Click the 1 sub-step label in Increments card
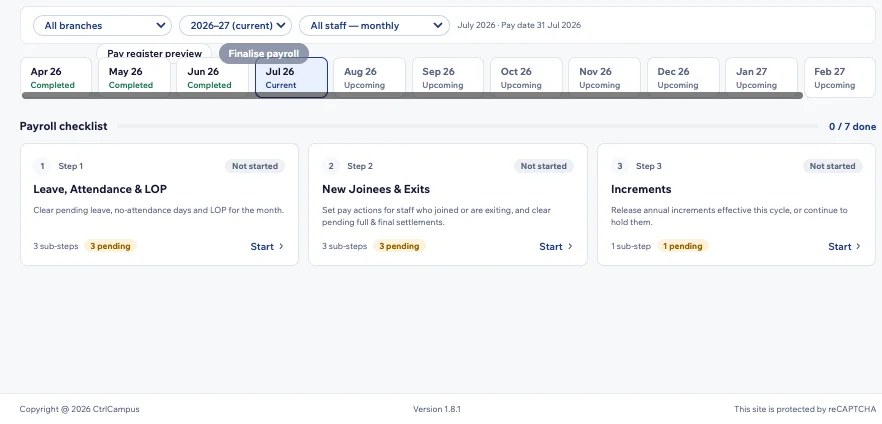 coord(631,246)
